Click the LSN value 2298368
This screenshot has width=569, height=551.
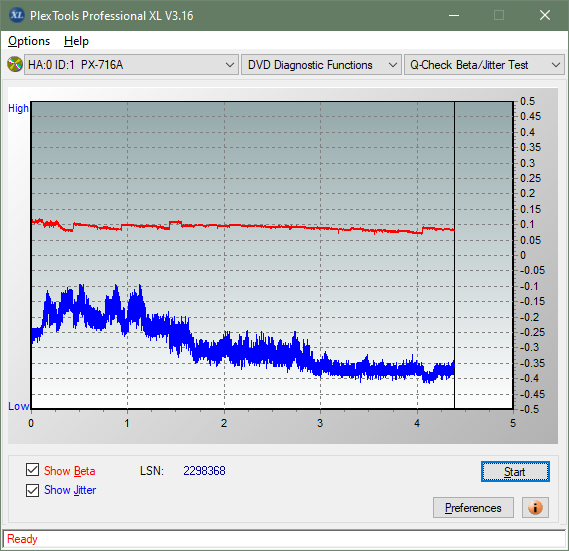click(x=204, y=471)
